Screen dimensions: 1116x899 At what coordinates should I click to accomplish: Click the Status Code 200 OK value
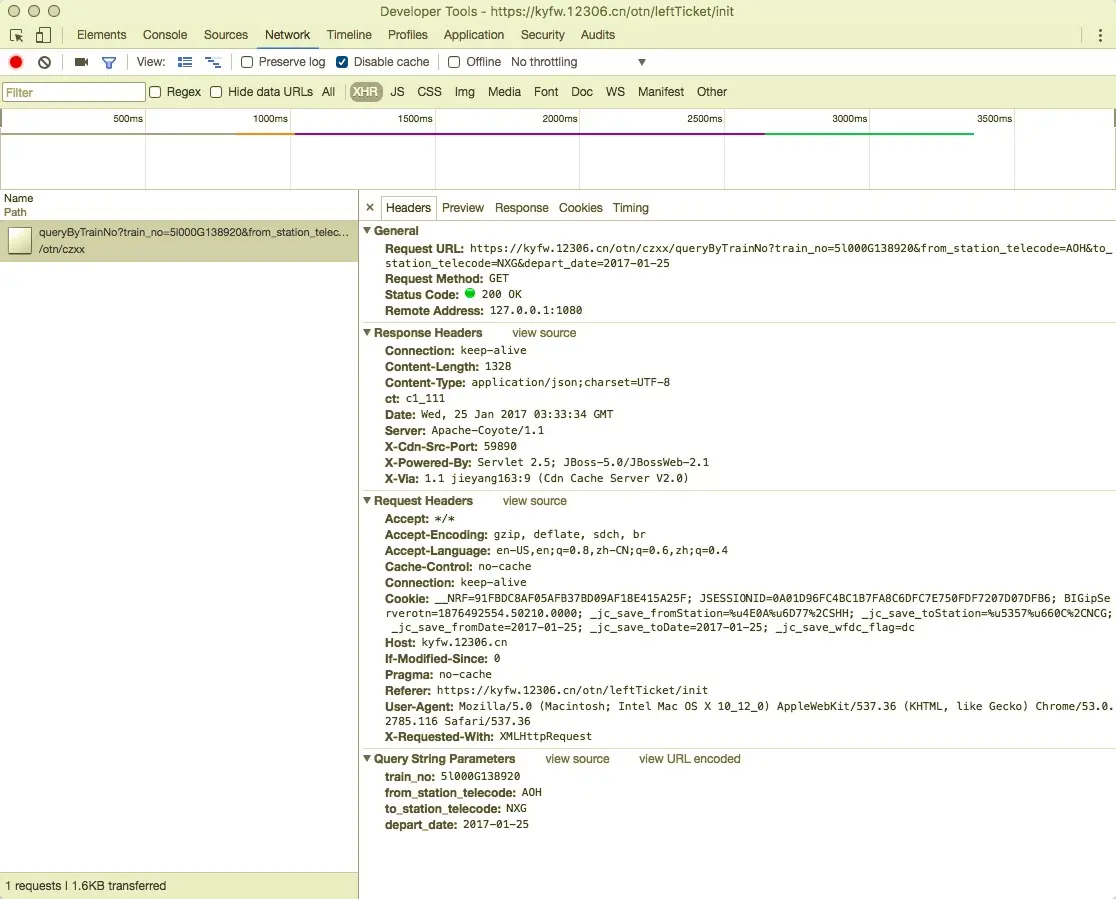click(x=501, y=294)
